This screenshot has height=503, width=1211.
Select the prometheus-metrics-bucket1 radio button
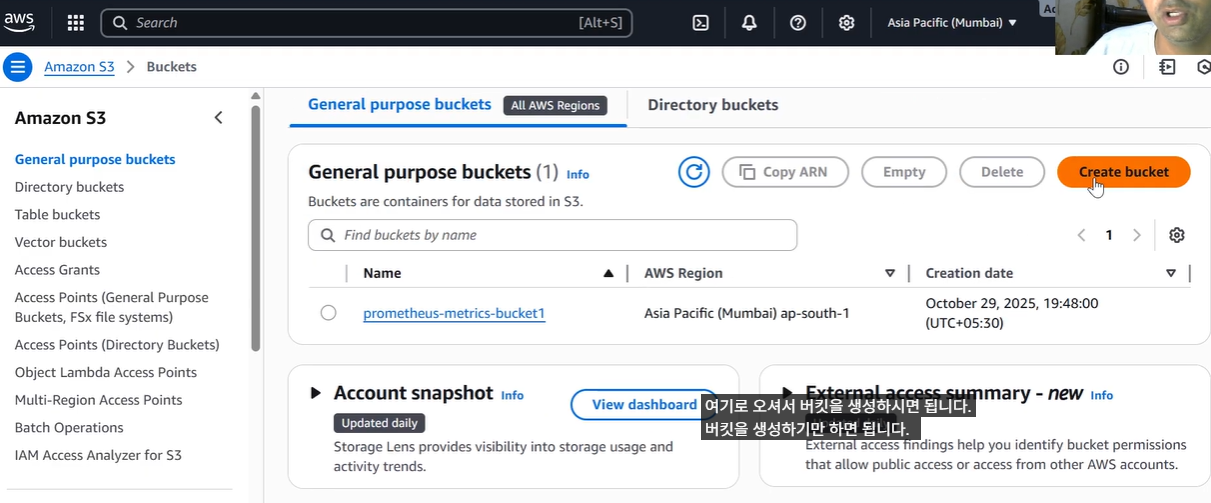pos(328,313)
